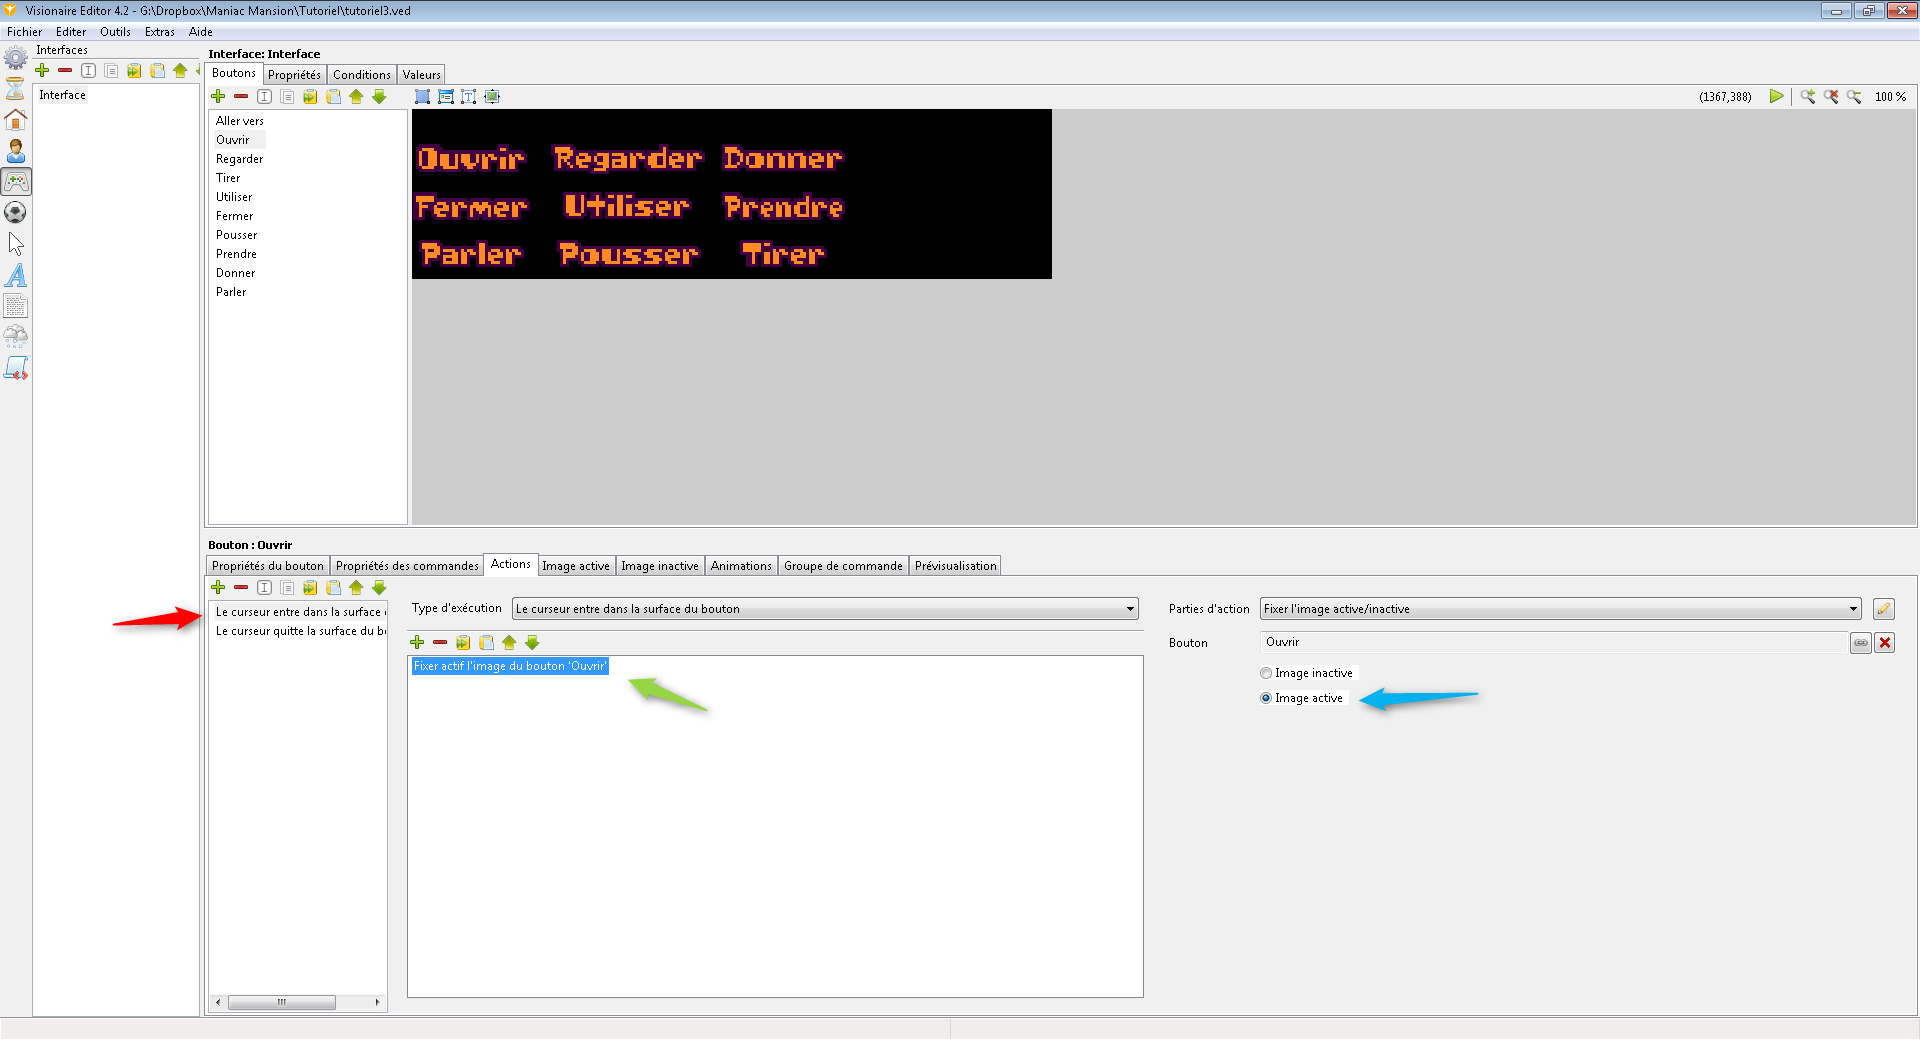Open the Image inactive tab

(x=659, y=566)
